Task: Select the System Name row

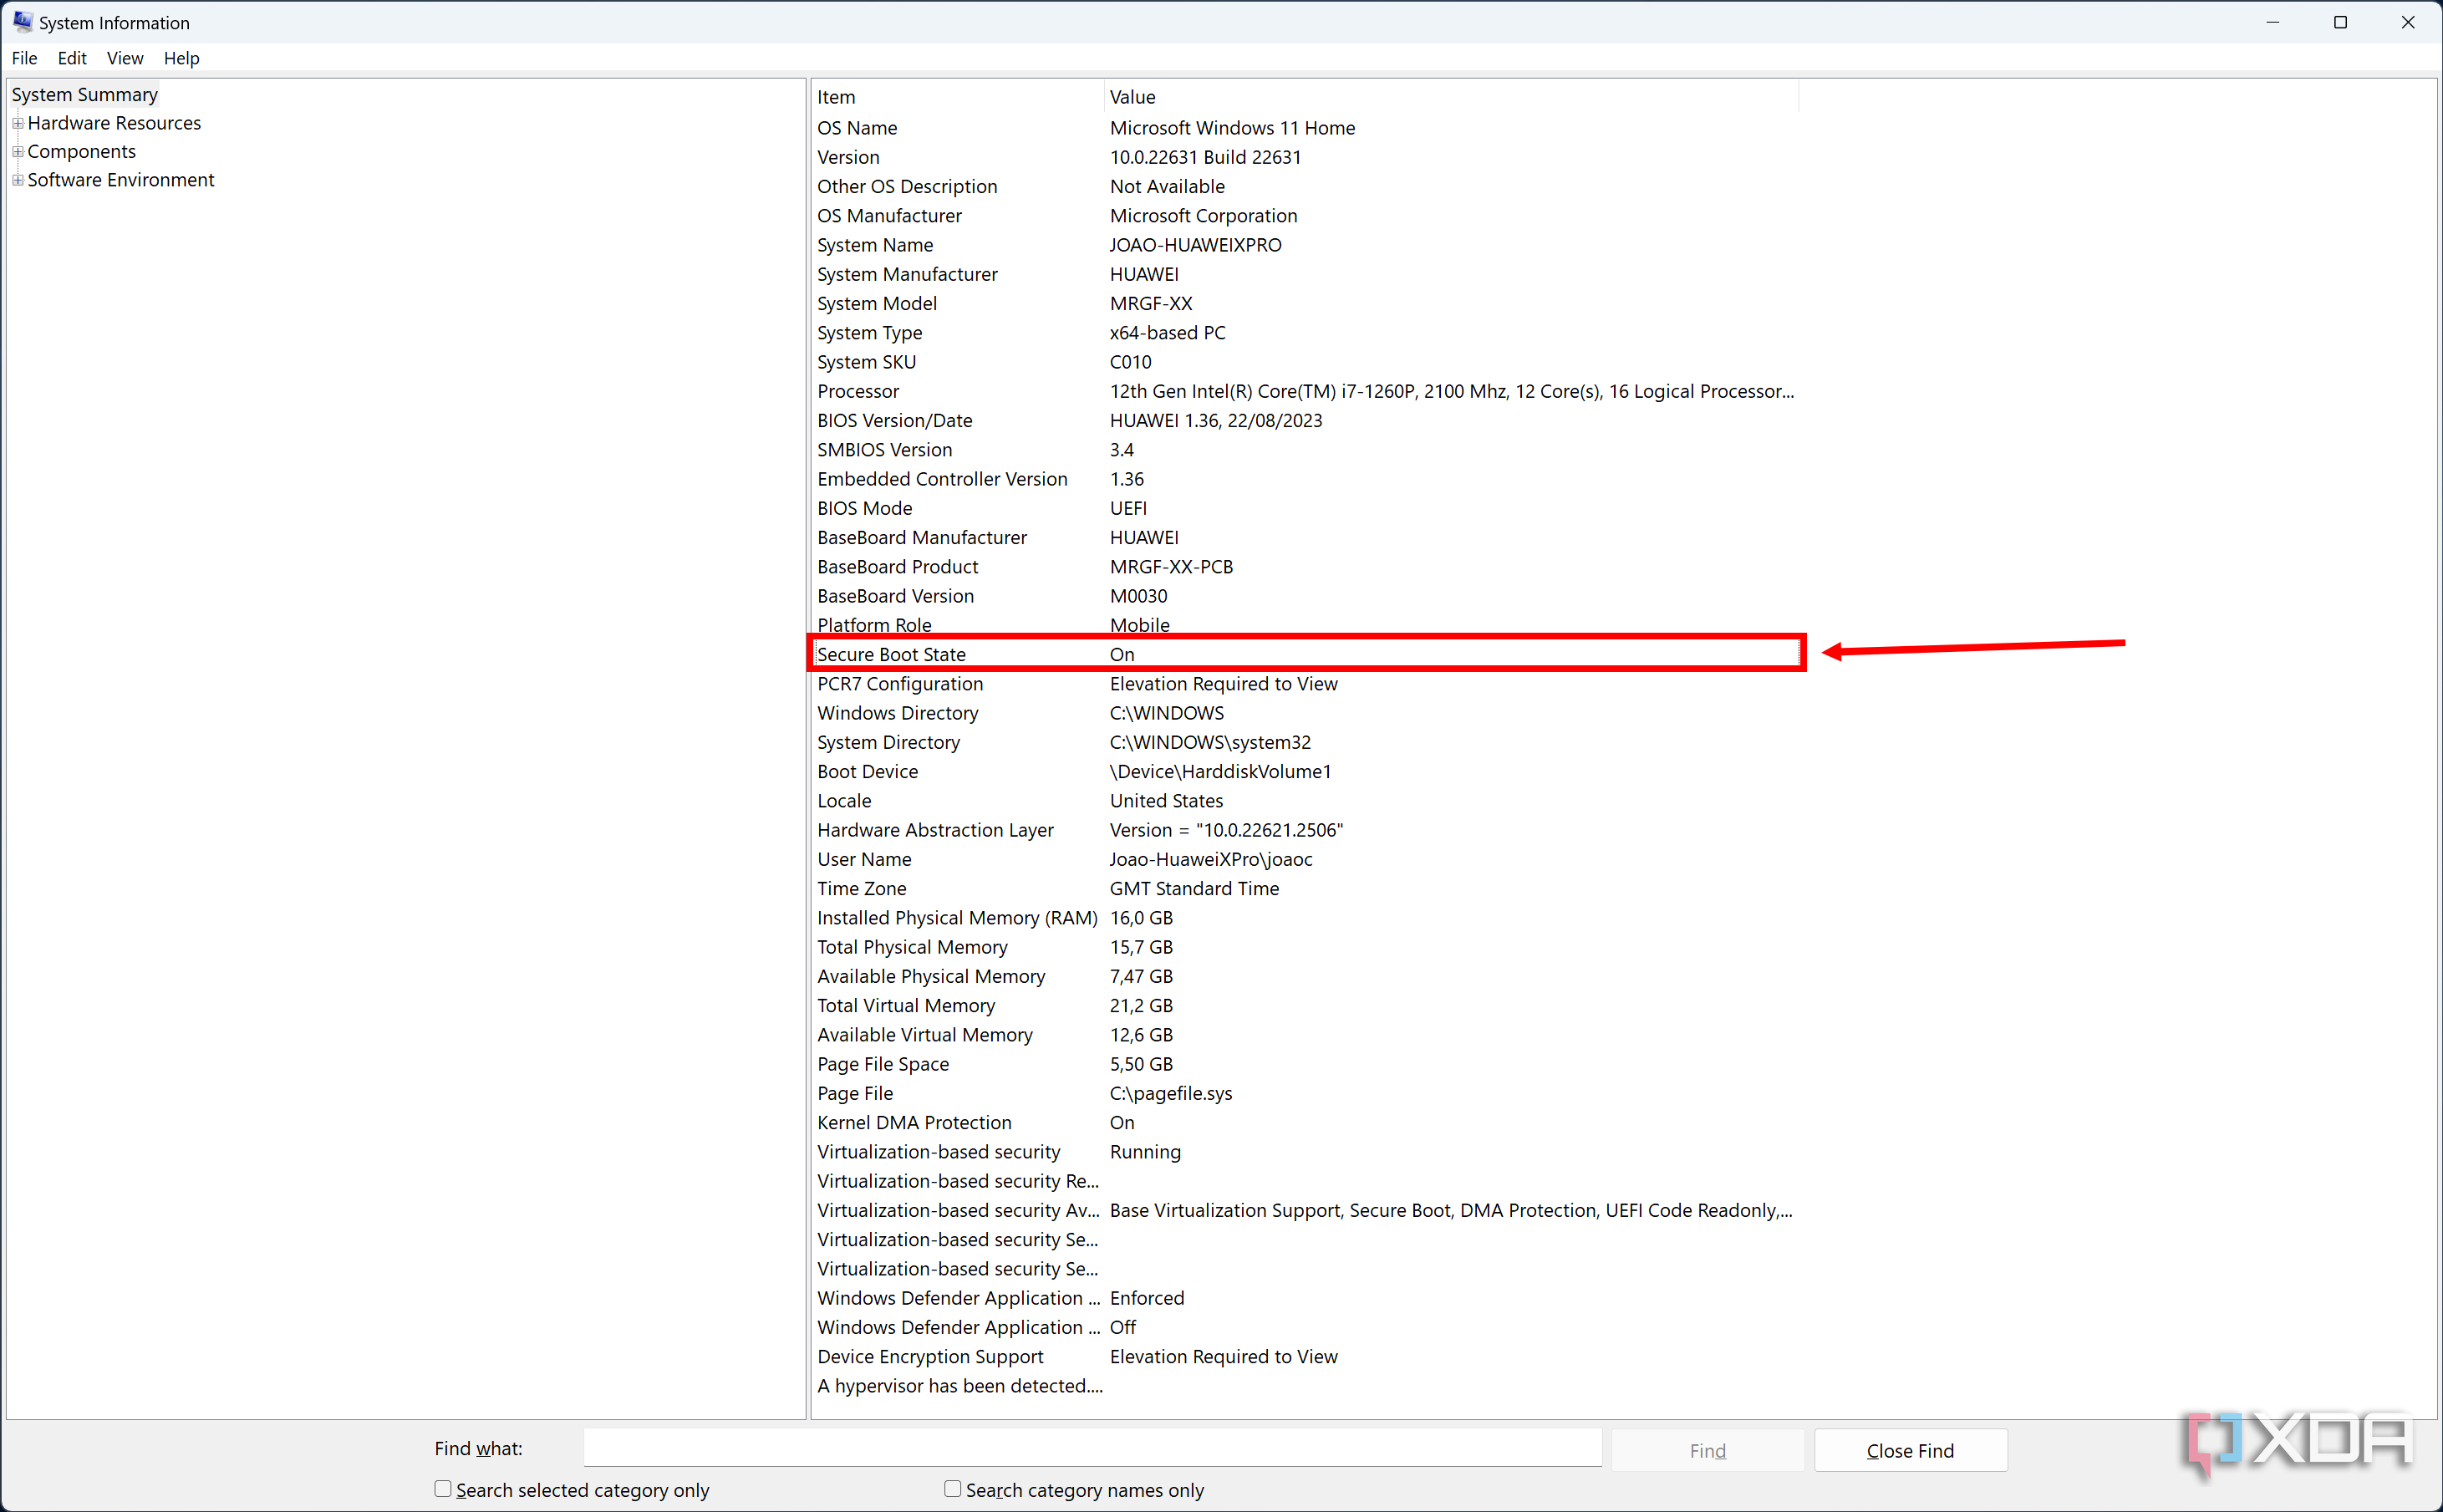Action: 1305,245
